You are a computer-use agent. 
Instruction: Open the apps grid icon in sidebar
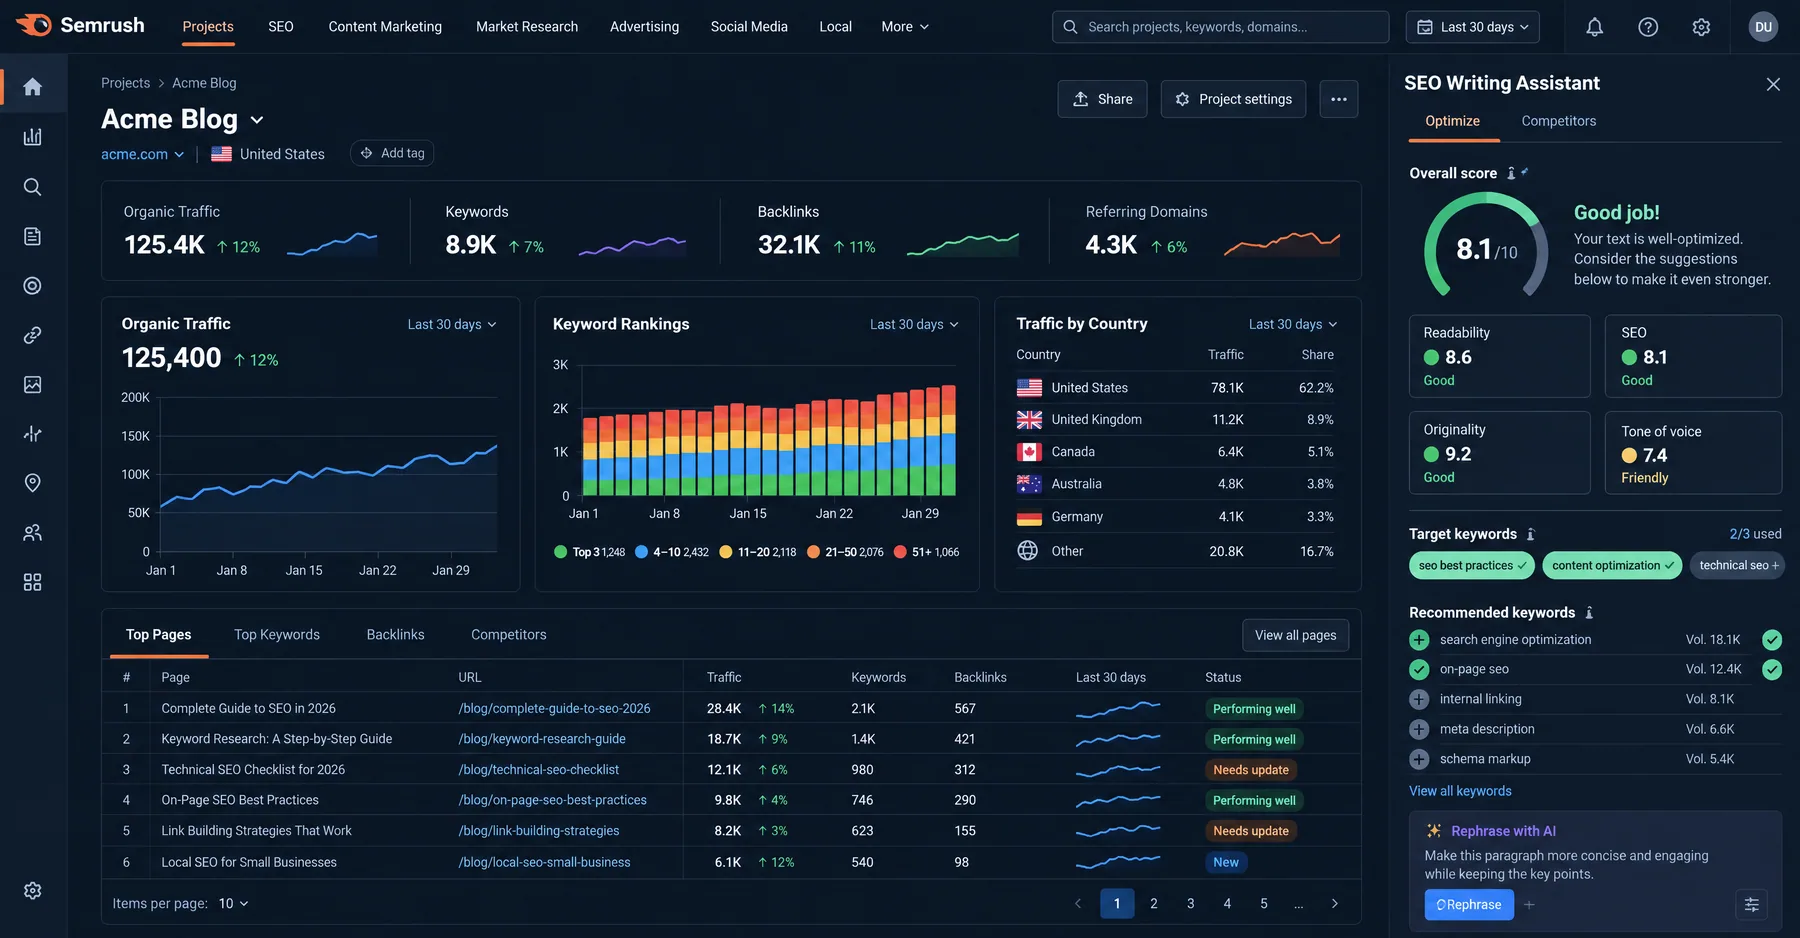pyautogui.click(x=33, y=582)
